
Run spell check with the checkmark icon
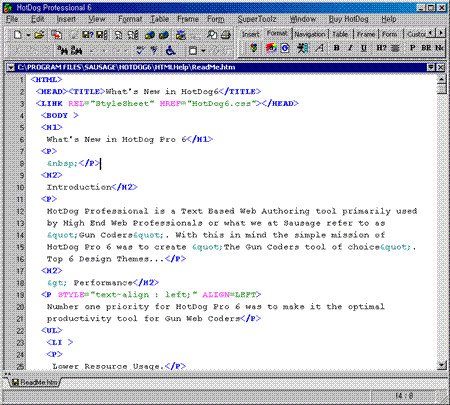[140, 50]
